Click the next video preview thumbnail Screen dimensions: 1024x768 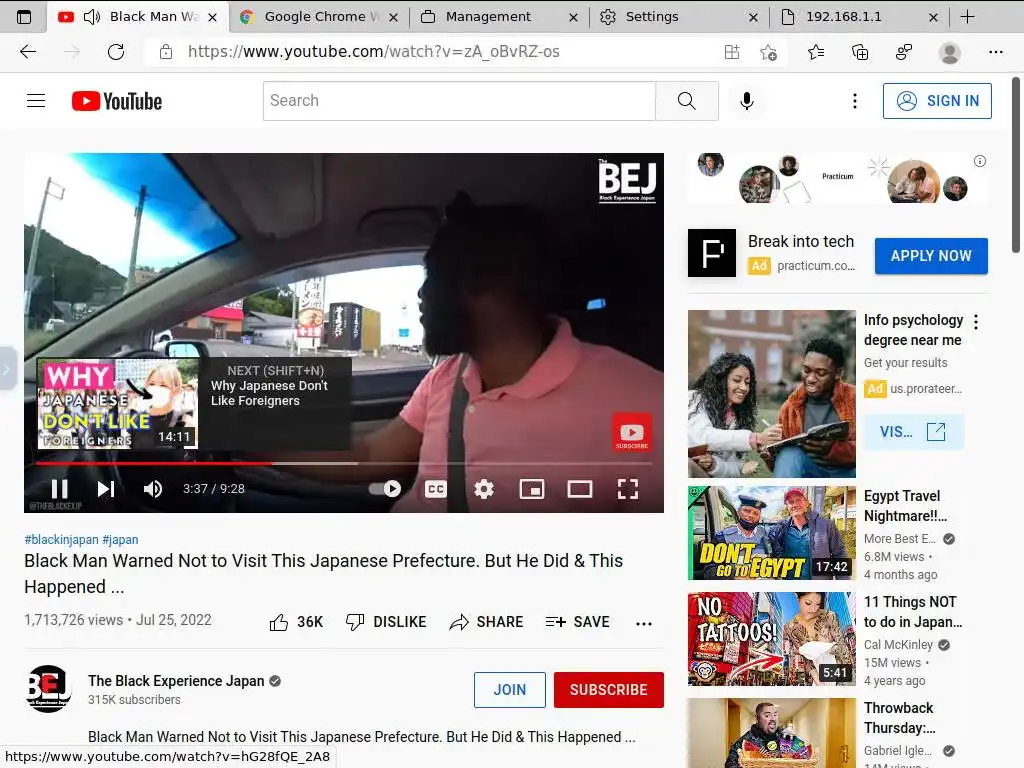(118, 403)
